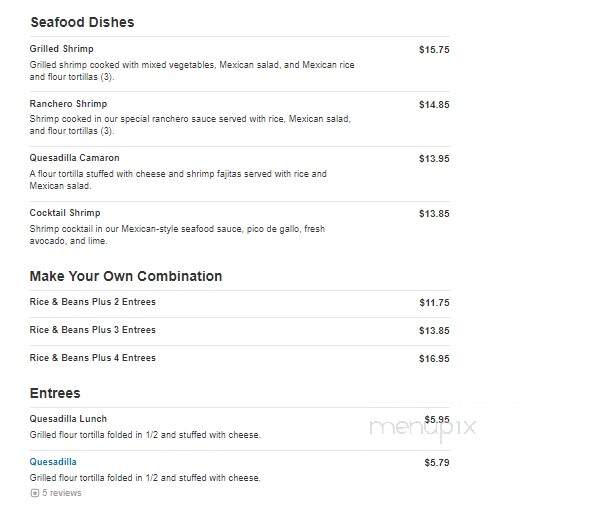Select Rice & Beans Plus 4 Entrees
Viewport: 602px width, 510px height.
coord(93,358)
